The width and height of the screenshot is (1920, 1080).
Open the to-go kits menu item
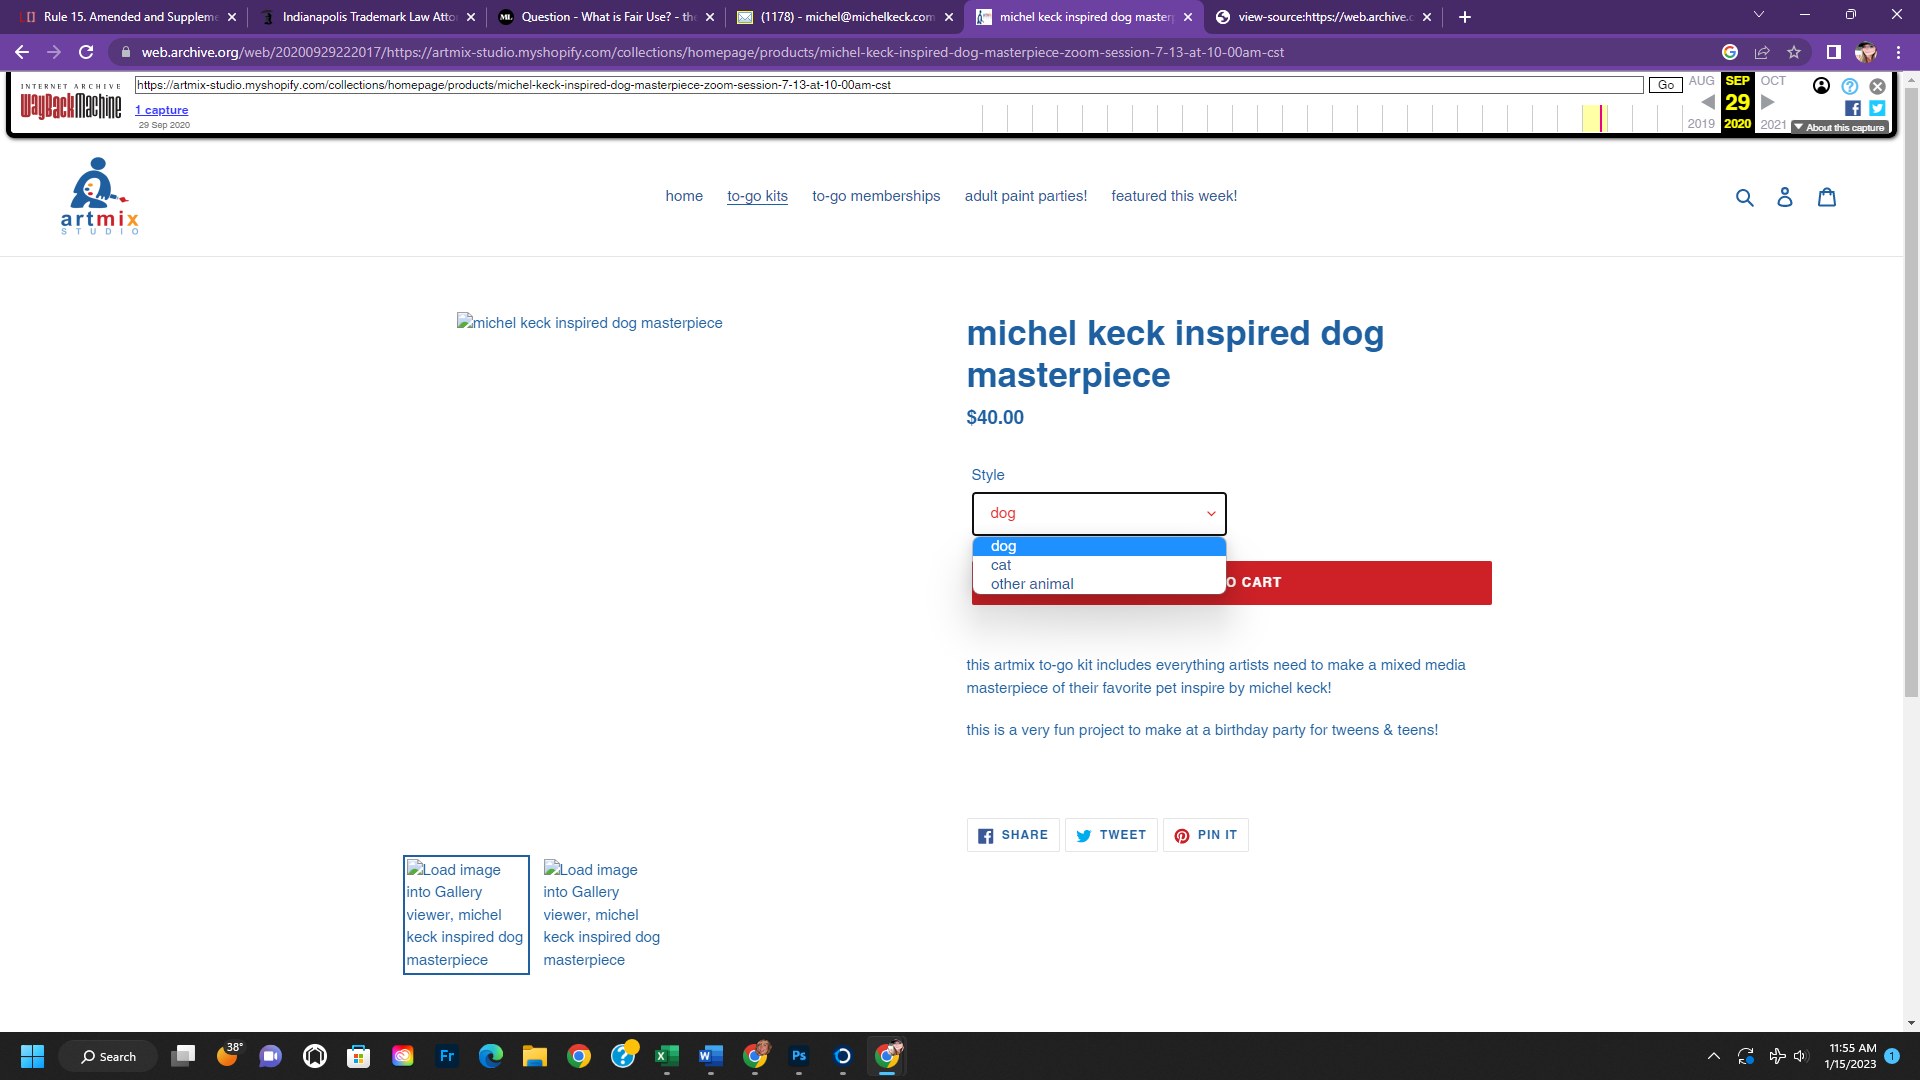[757, 197]
